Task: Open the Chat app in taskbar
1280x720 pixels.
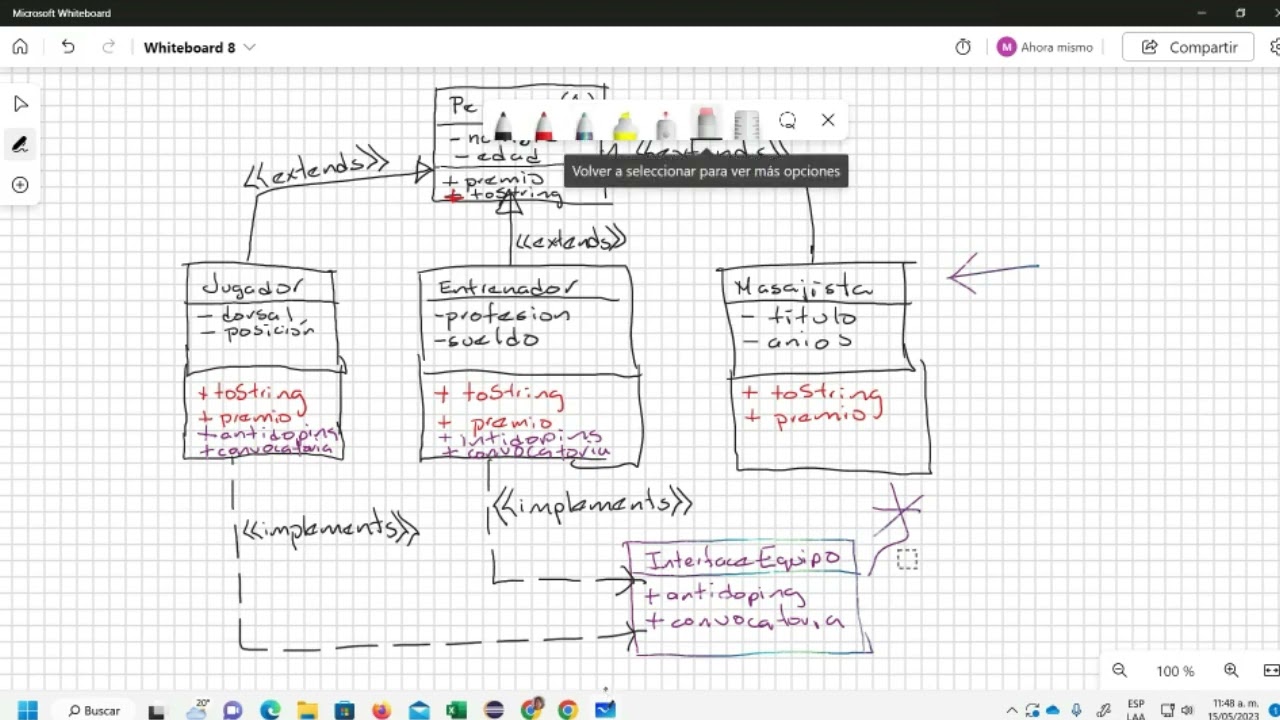Action: pos(232,710)
